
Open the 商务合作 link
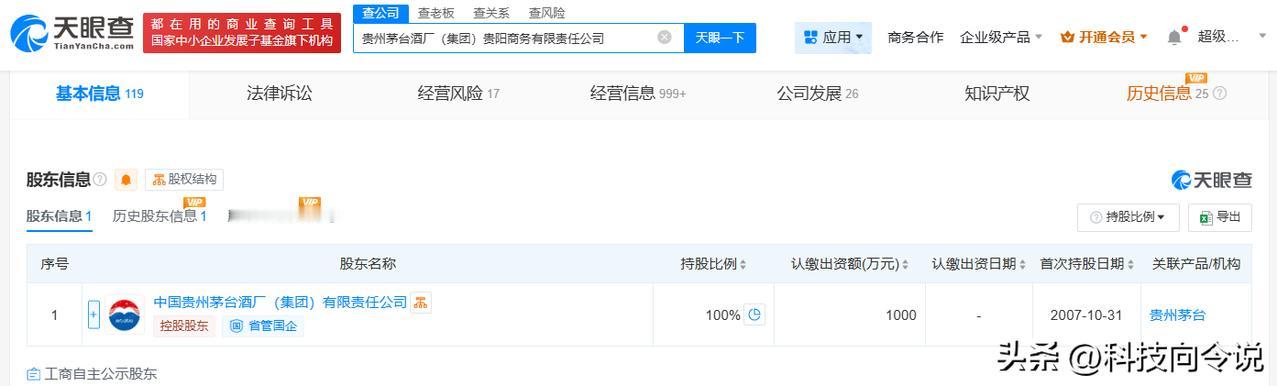coord(915,37)
